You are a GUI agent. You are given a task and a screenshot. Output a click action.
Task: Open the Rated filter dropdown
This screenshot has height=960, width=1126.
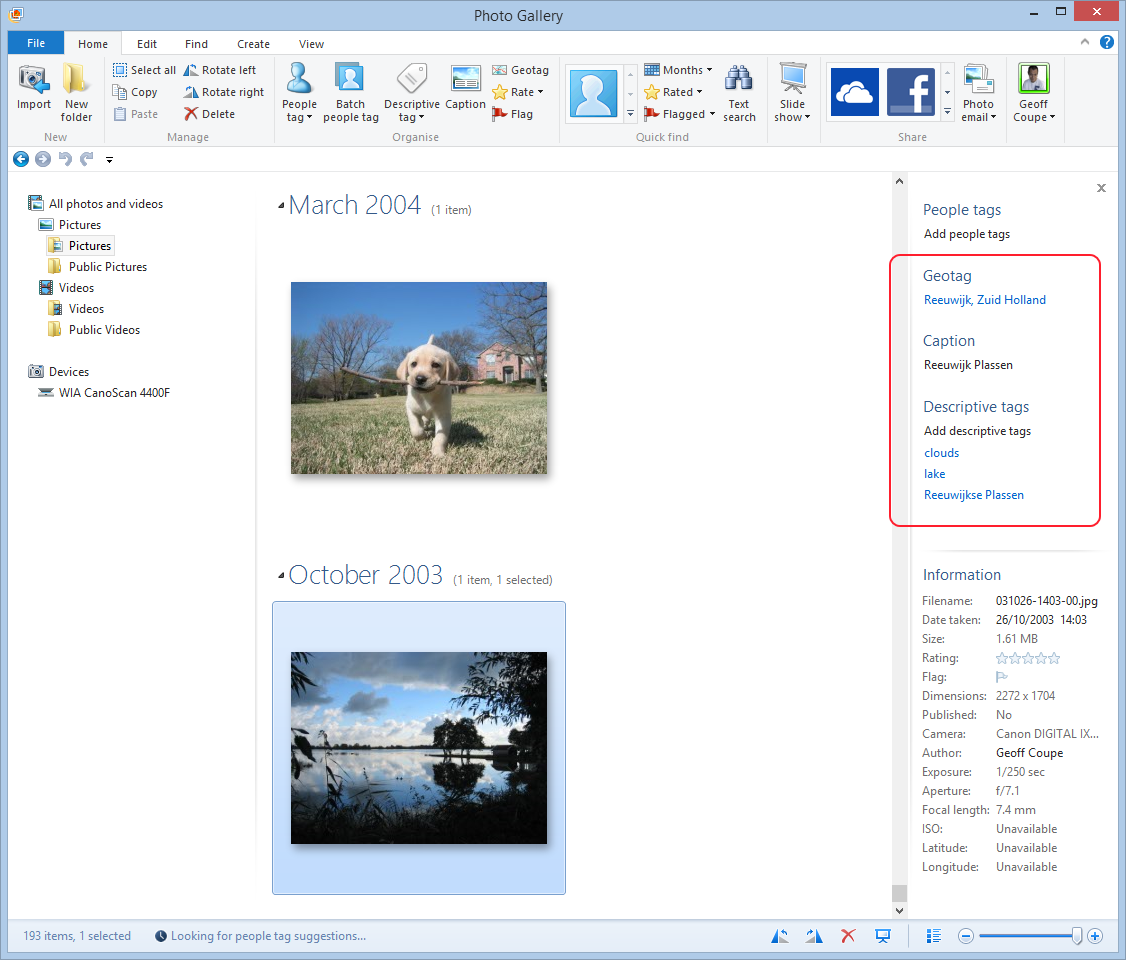click(x=674, y=92)
